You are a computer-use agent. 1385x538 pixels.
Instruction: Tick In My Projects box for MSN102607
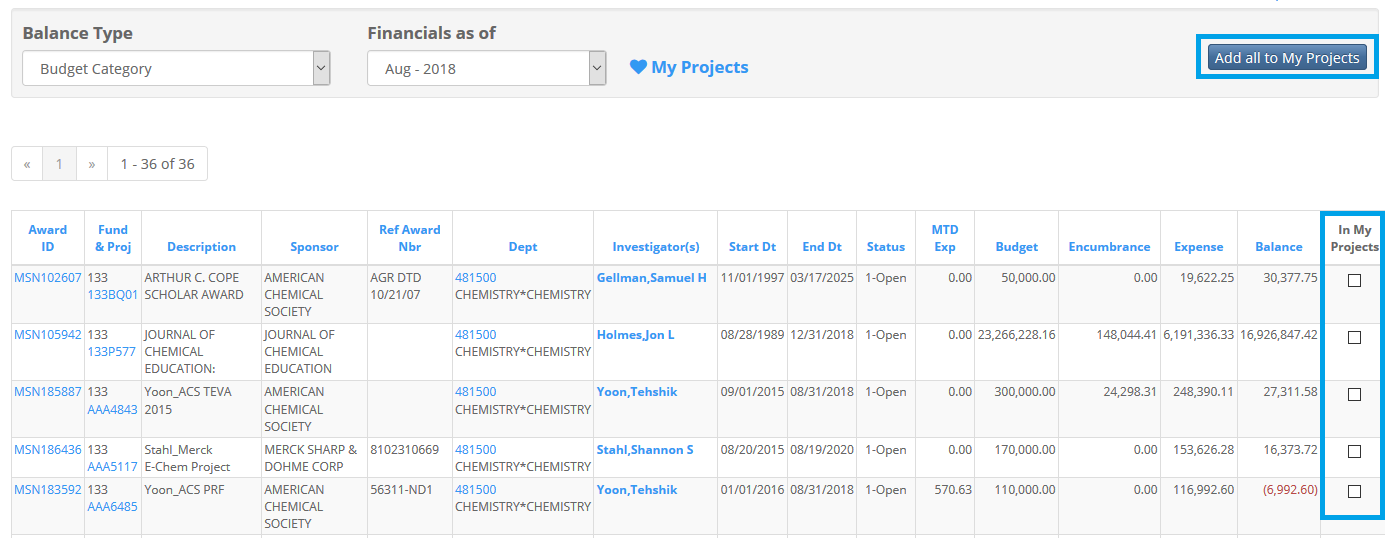pos(1354,281)
